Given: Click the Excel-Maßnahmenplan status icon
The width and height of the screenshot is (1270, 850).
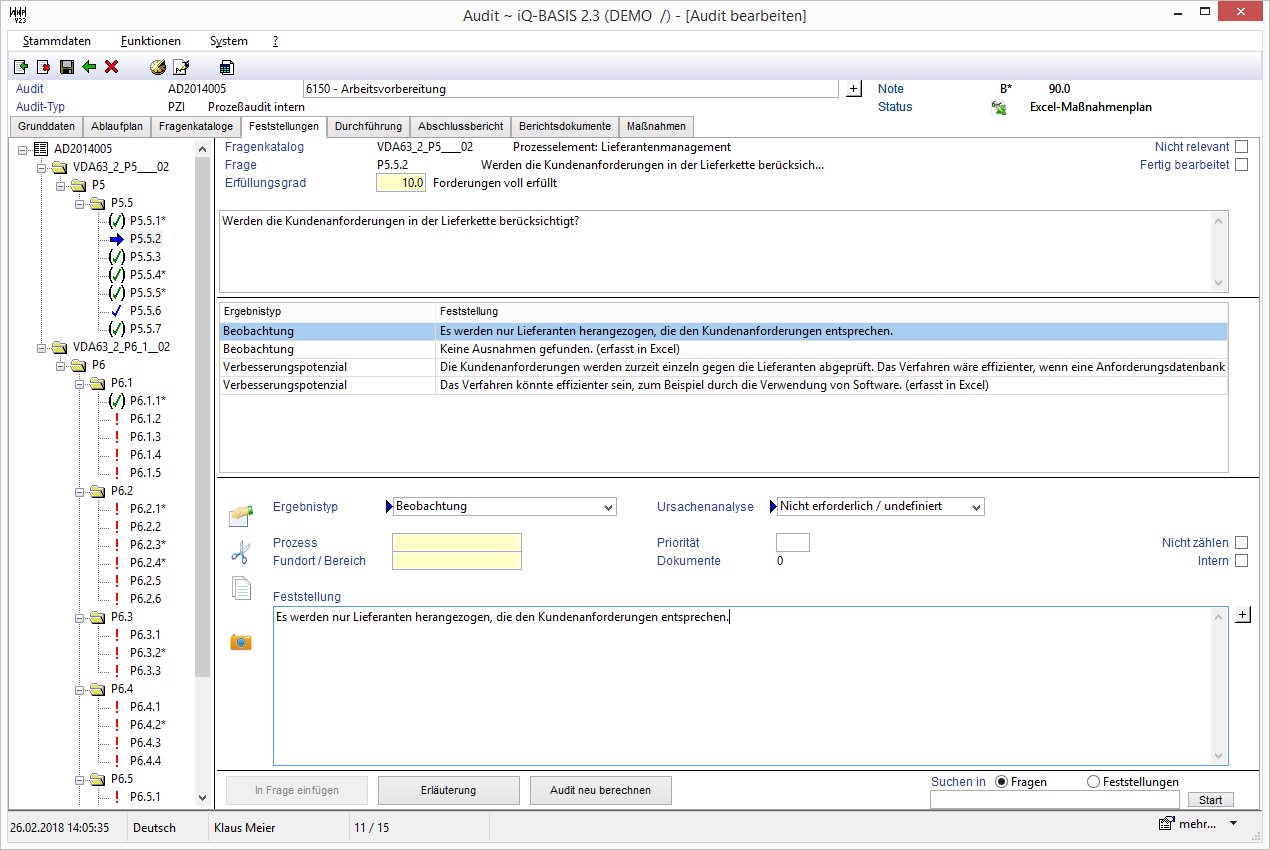Looking at the screenshot, I should tap(998, 107).
